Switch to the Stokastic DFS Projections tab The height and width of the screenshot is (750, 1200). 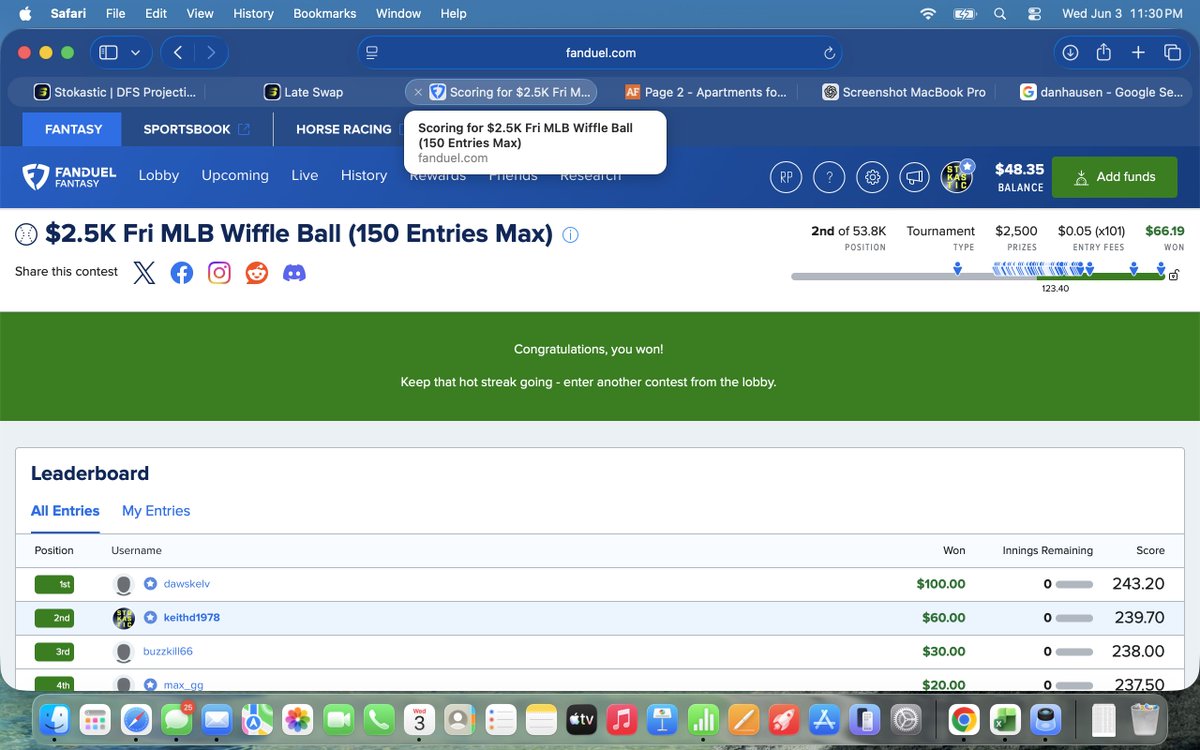point(115,92)
